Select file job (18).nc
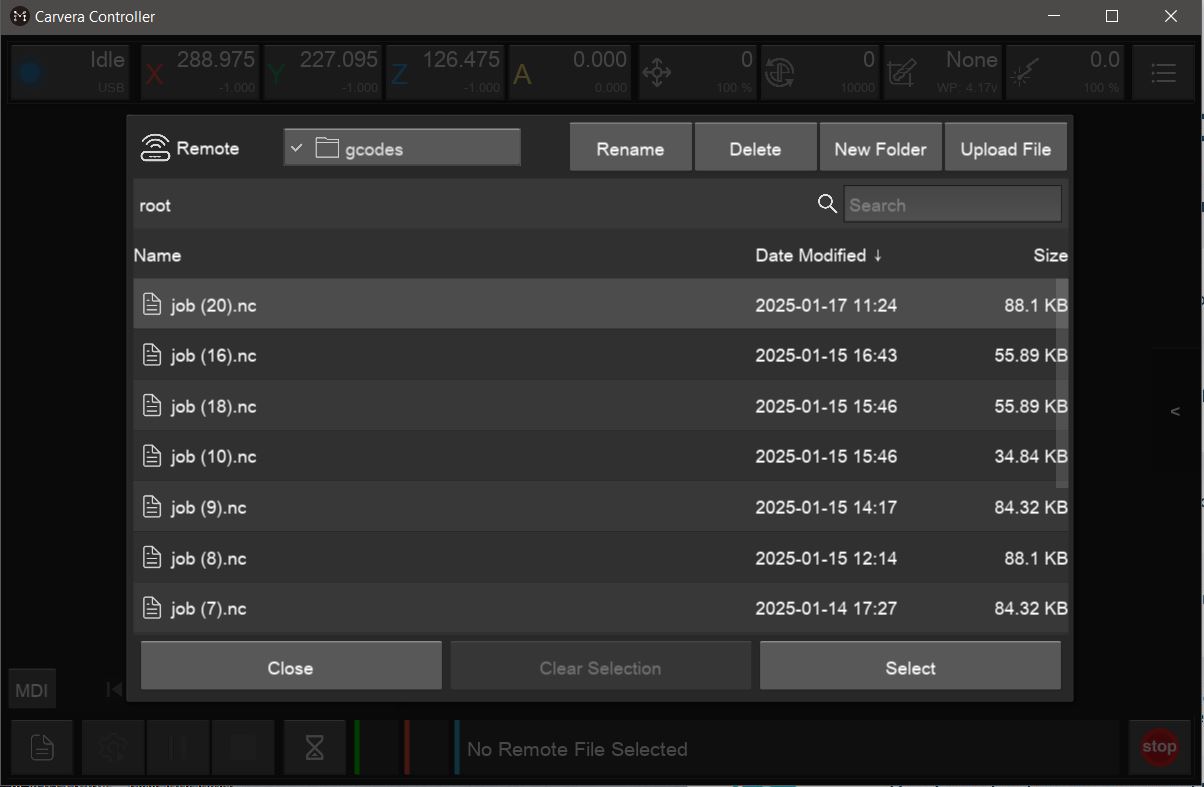The image size is (1204, 787). 600,406
